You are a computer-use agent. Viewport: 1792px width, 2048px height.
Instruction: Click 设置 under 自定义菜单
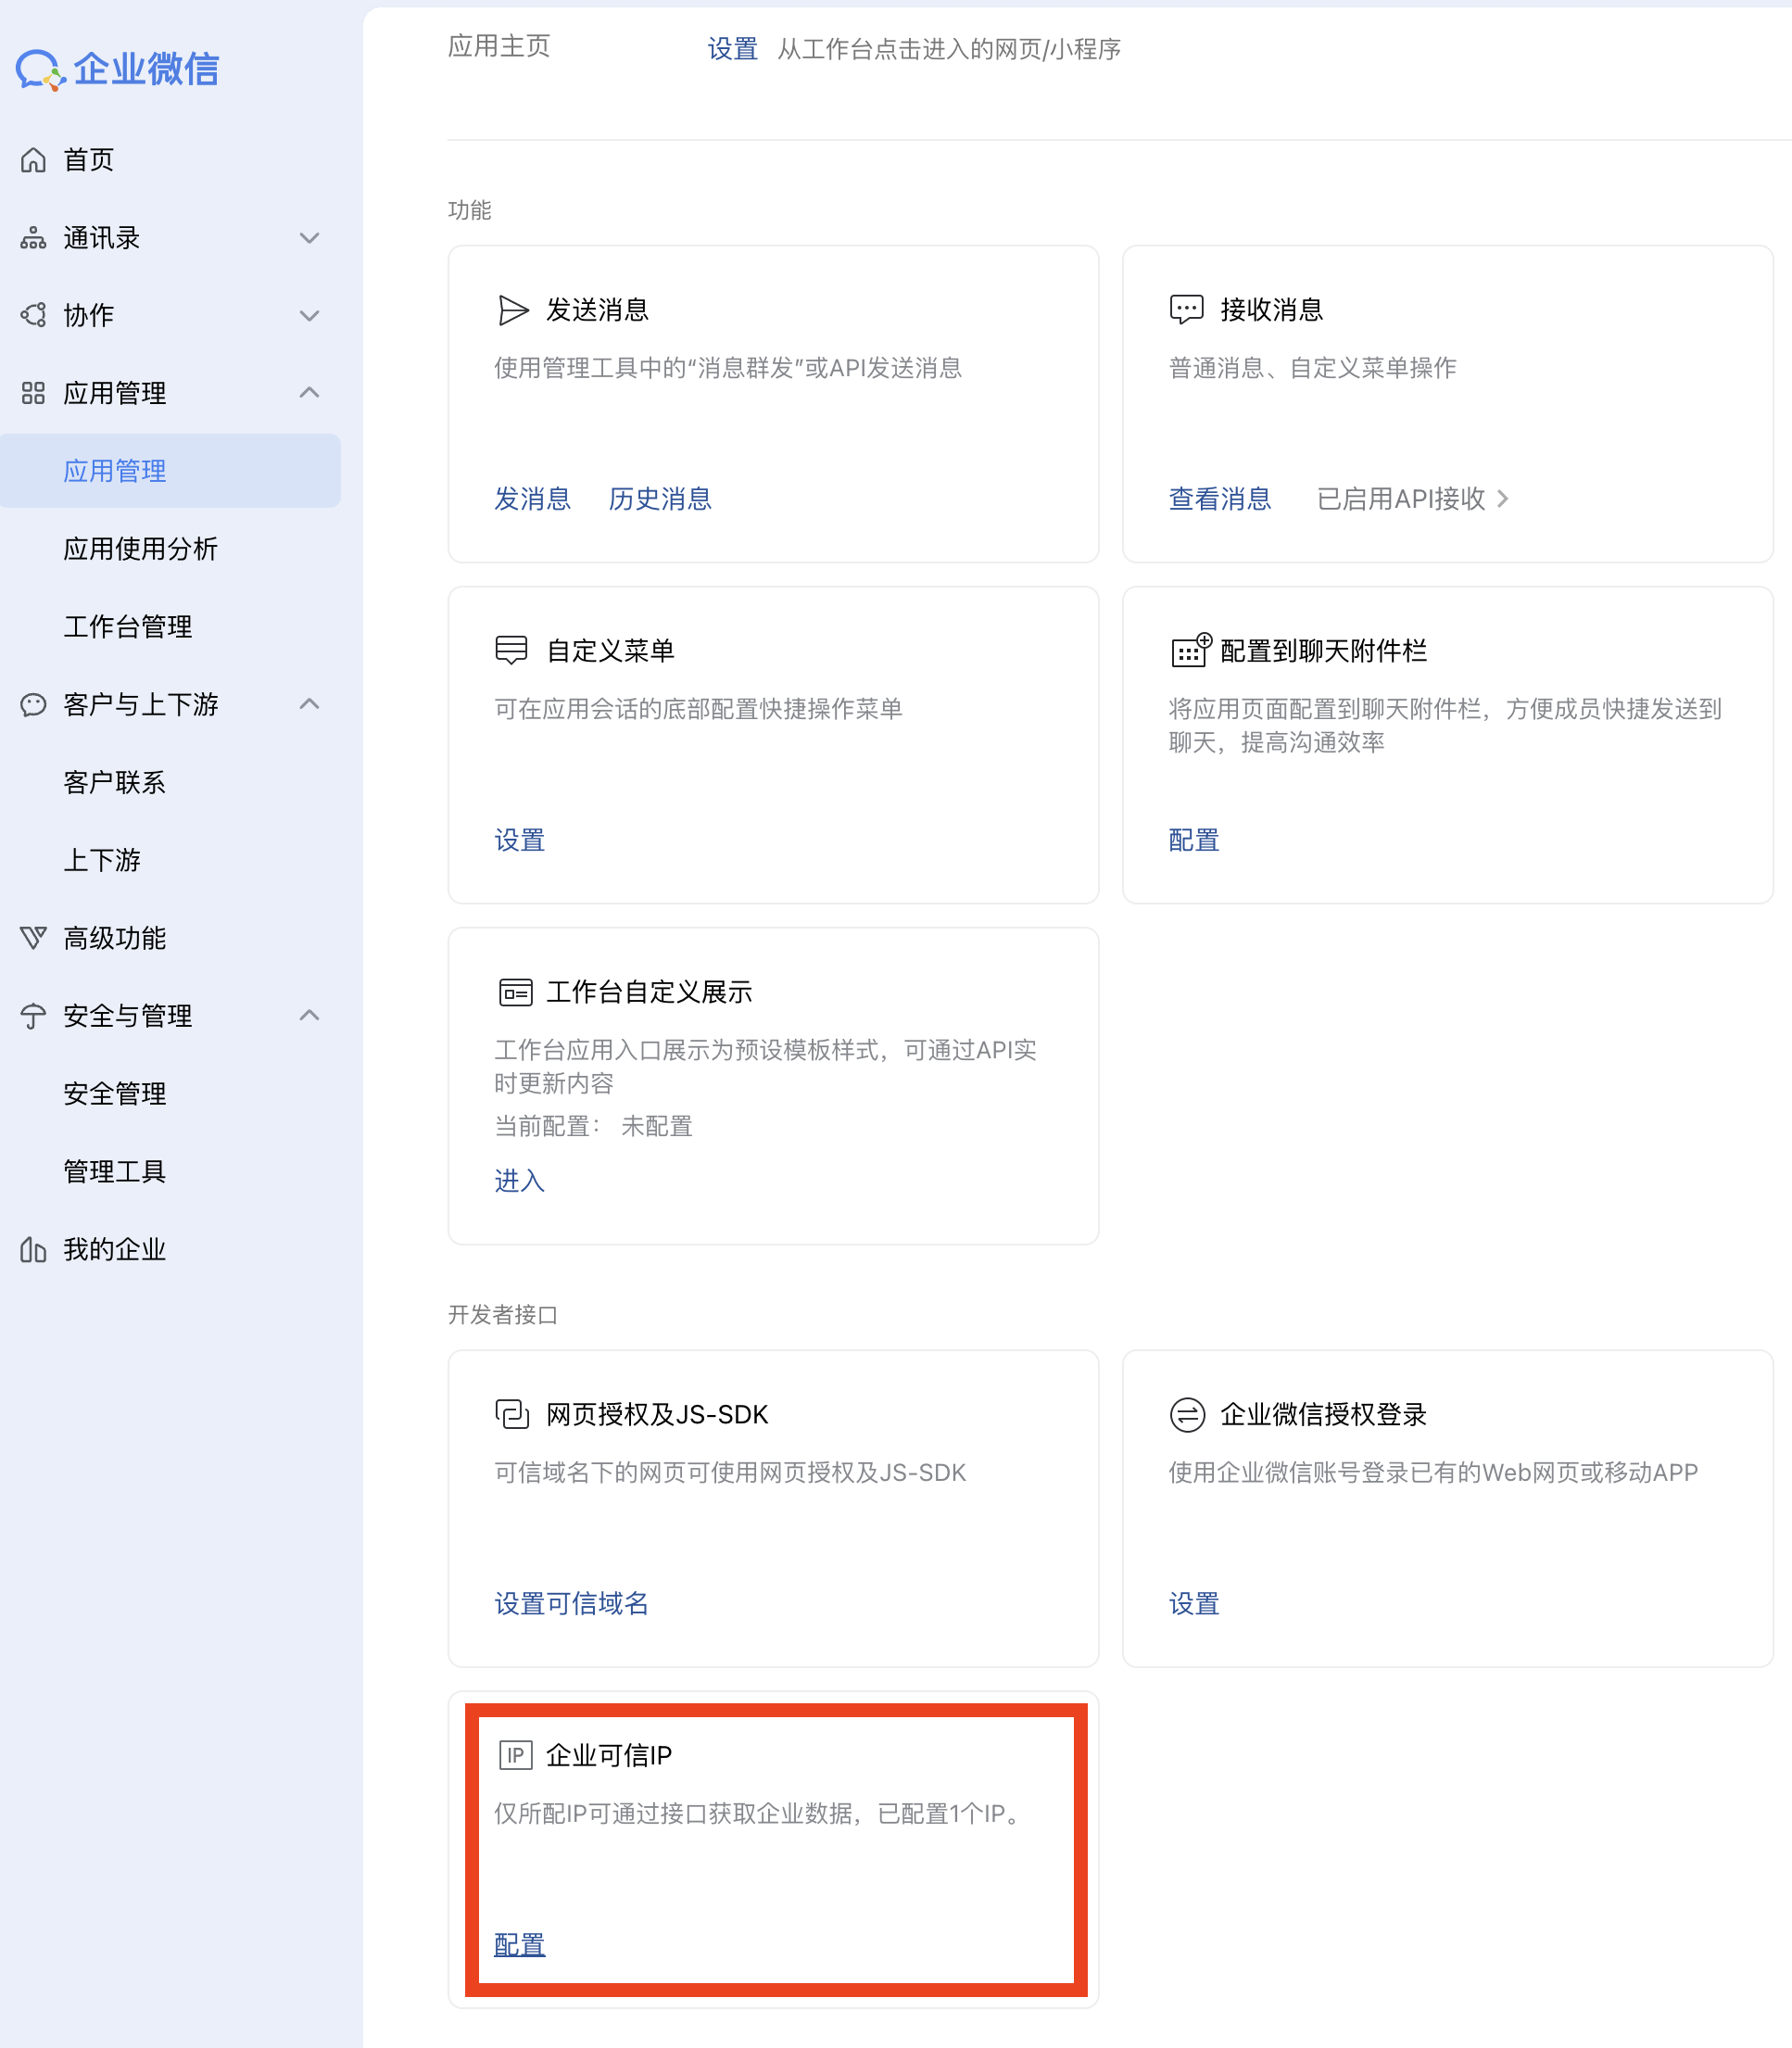520,840
